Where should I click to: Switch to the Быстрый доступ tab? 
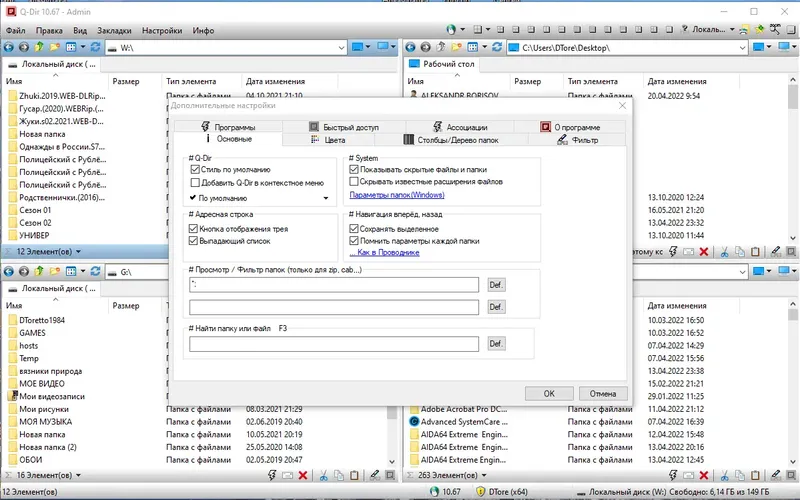[x=343, y=127]
